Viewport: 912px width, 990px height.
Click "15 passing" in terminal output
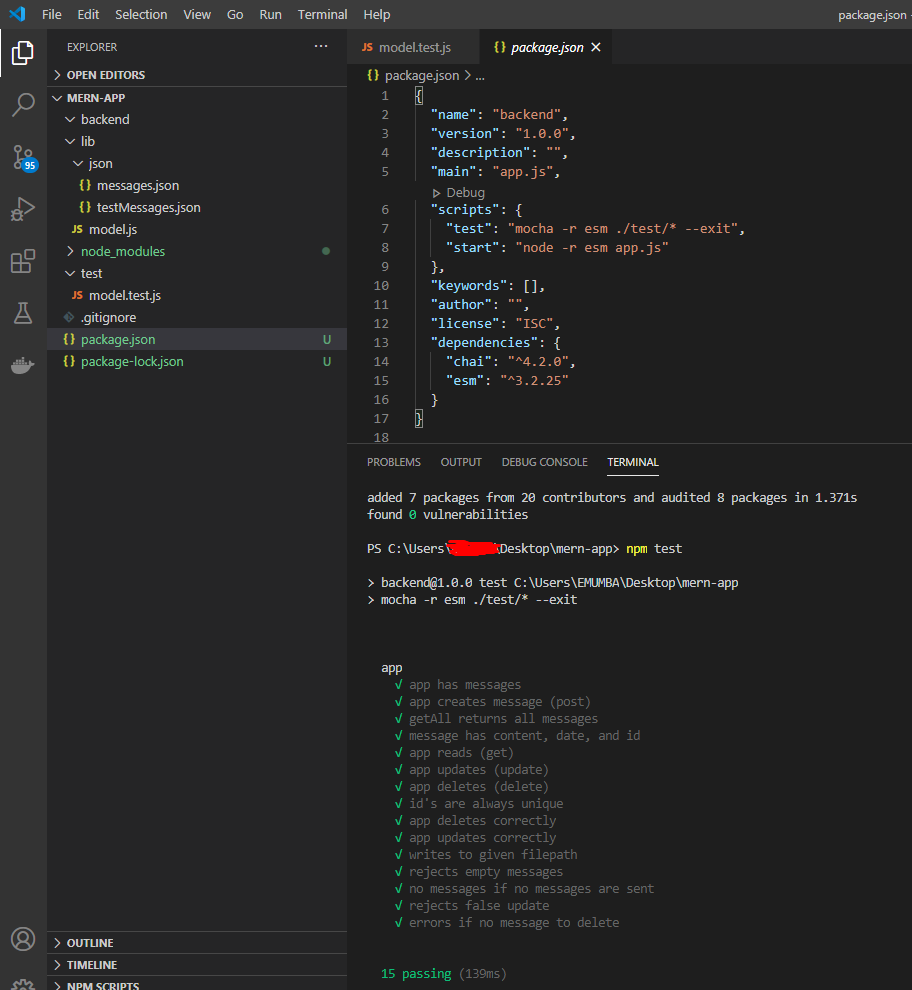416,974
